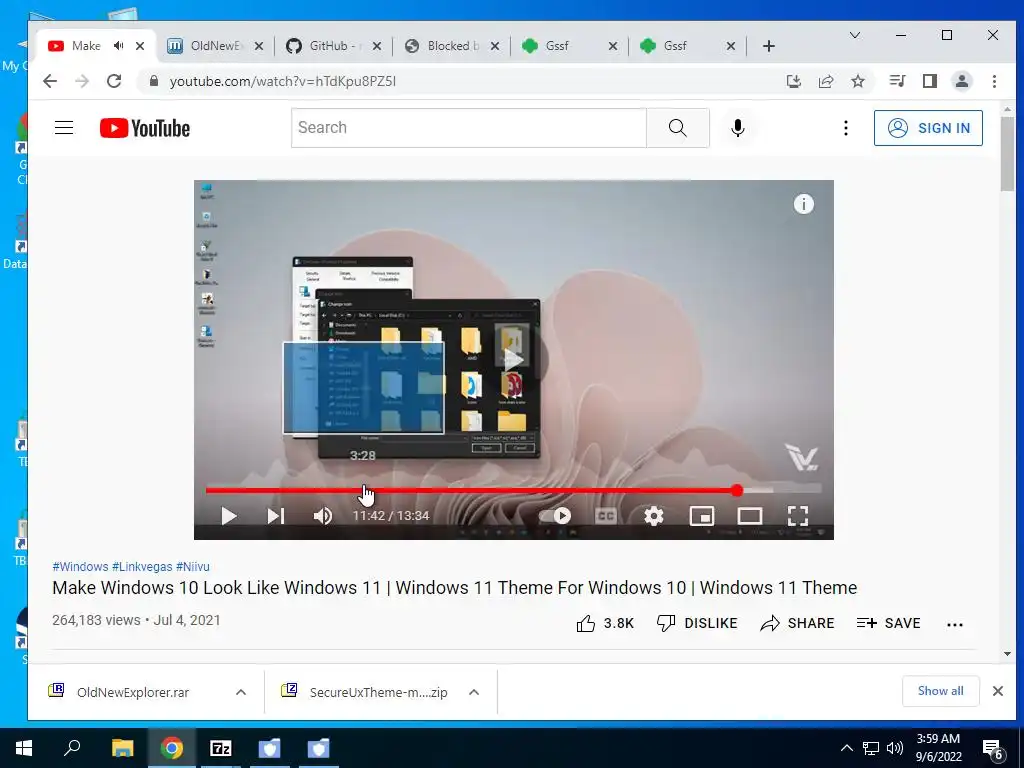Screen dimensions: 1024x768
Task: Enable miniplayer mode
Action: 701,516
